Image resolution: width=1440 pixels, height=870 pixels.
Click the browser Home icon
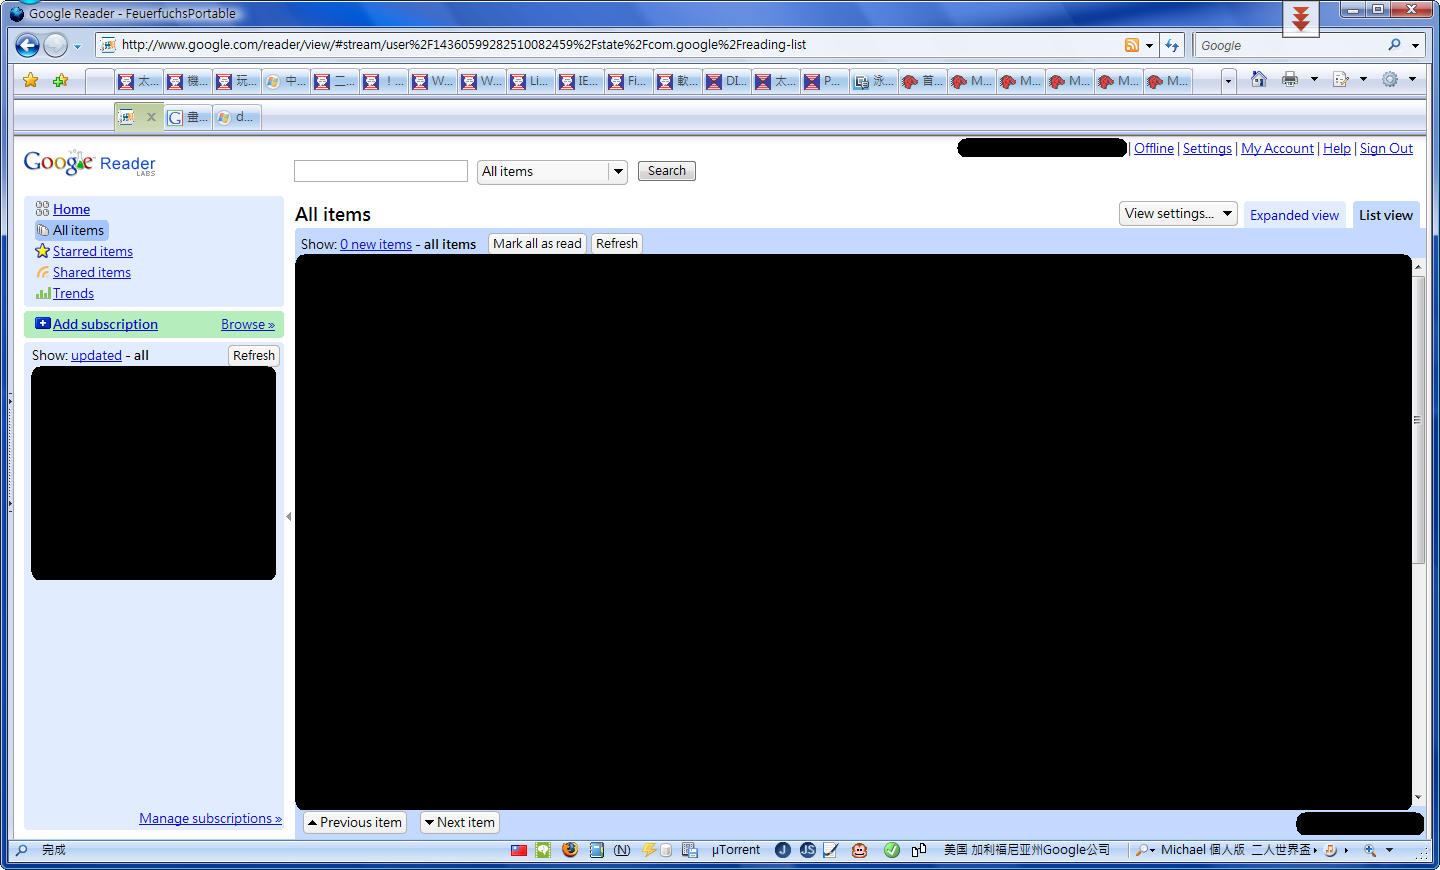[1259, 80]
